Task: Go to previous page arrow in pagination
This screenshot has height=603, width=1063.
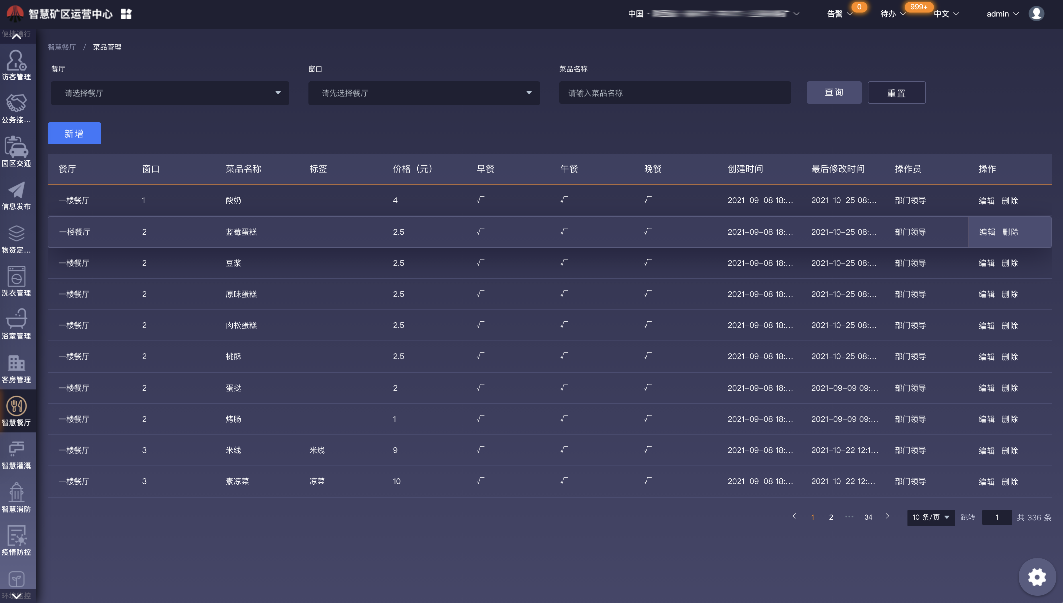Action: coord(794,516)
